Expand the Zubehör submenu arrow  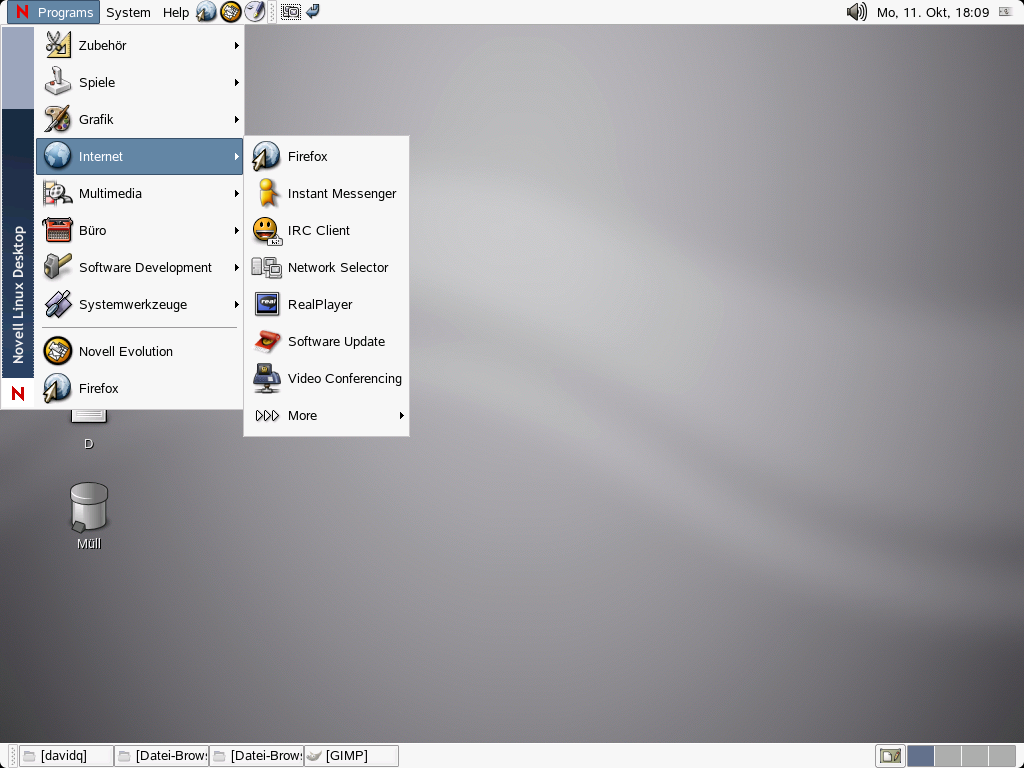[236, 45]
